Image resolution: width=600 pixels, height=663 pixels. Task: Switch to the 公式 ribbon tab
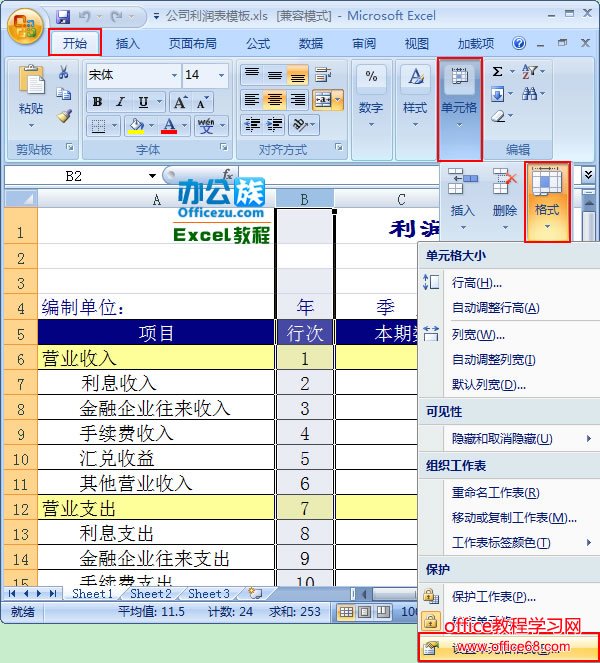click(258, 43)
